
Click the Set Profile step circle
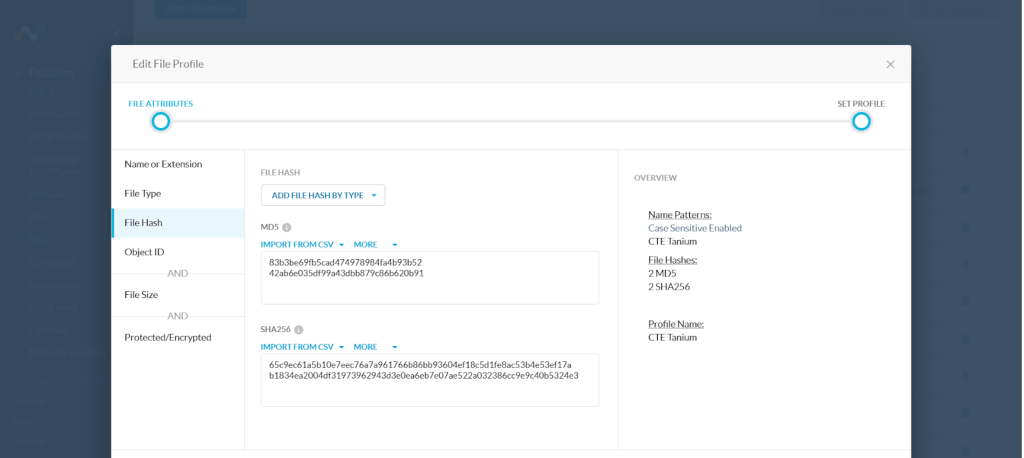click(861, 122)
